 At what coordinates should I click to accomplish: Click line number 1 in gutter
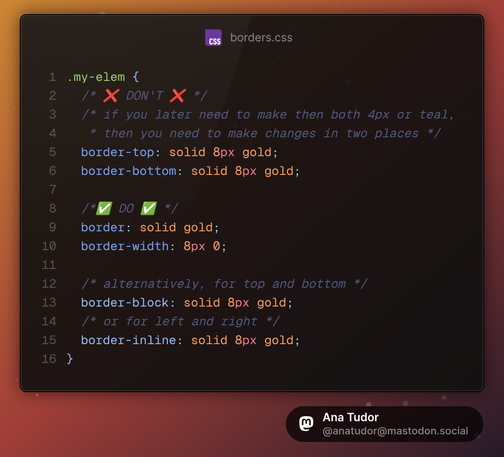pyautogui.click(x=52, y=77)
